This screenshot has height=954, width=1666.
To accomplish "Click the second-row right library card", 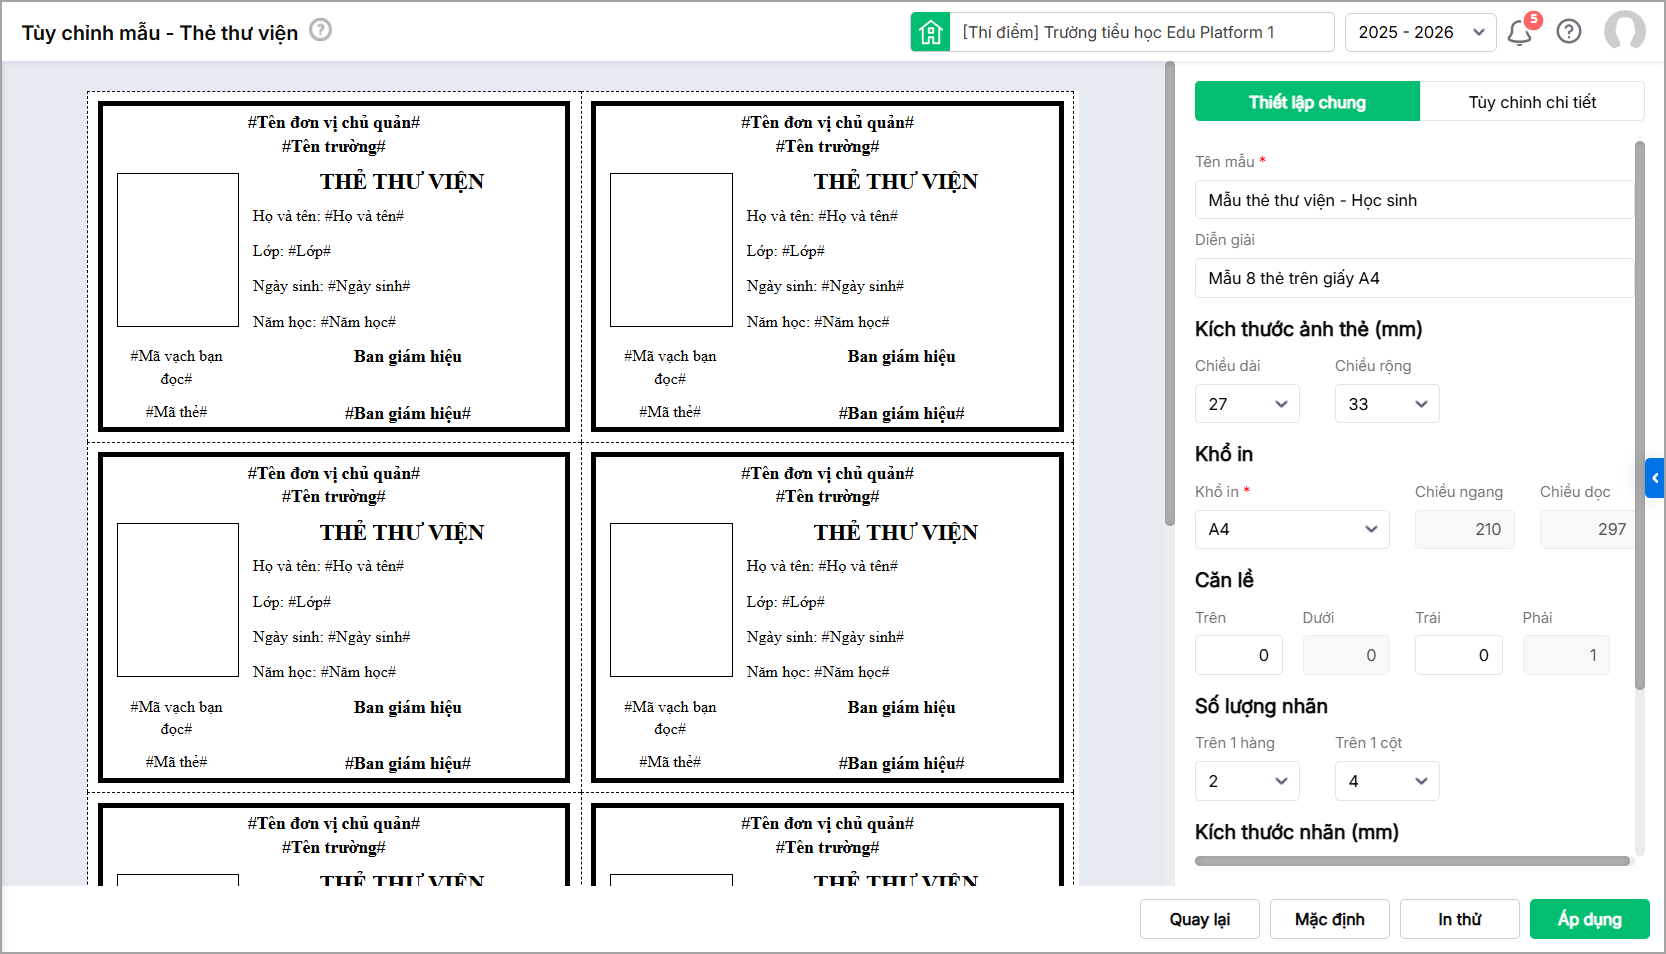I will tap(827, 617).
